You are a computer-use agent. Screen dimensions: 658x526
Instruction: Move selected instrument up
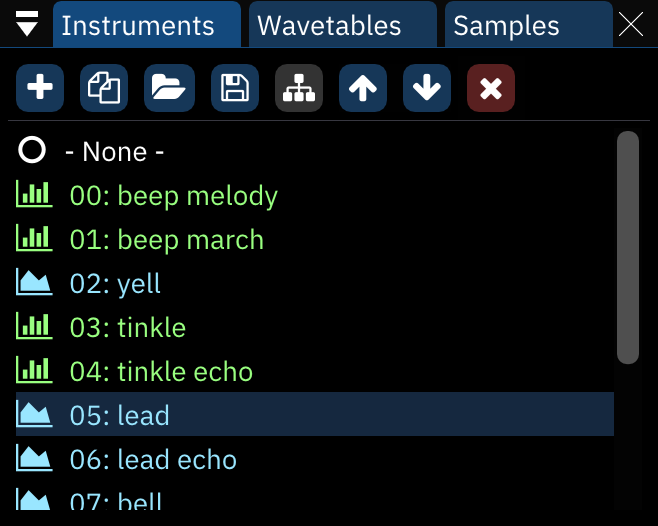click(362, 89)
